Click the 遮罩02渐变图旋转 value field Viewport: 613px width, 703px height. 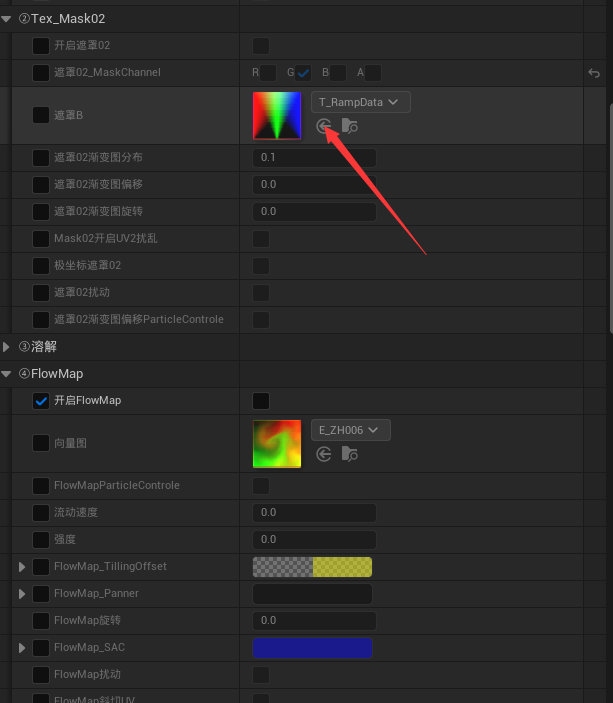click(314, 212)
